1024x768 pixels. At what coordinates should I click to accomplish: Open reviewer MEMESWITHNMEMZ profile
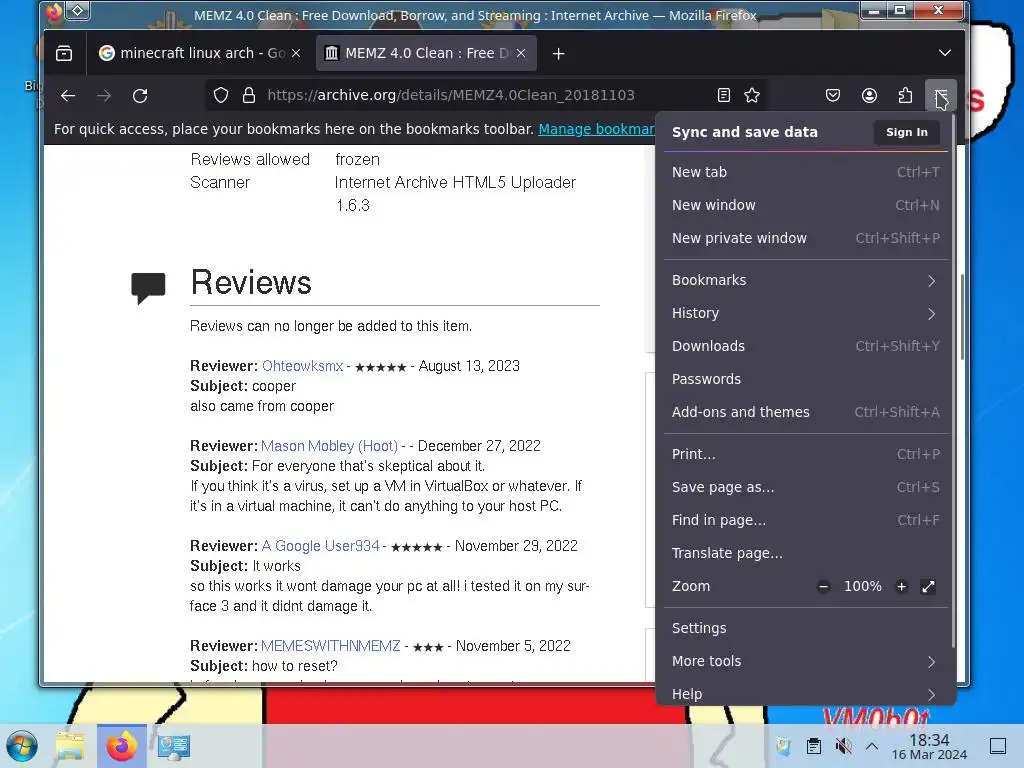click(x=330, y=646)
